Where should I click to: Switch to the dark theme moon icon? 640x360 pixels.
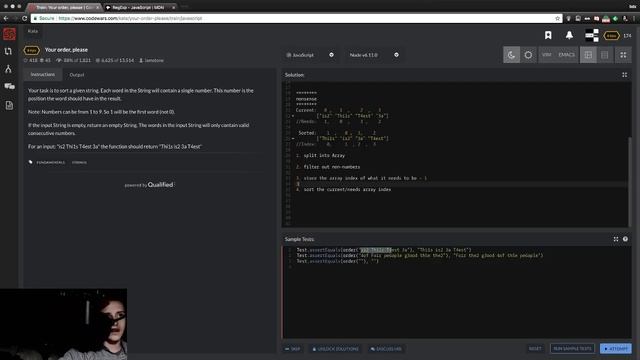tap(511, 55)
